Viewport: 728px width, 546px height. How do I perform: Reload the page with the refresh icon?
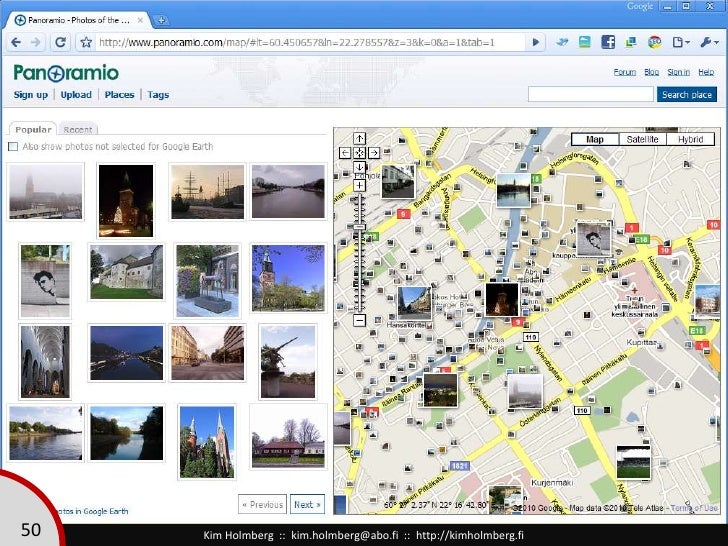click(61, 42)
